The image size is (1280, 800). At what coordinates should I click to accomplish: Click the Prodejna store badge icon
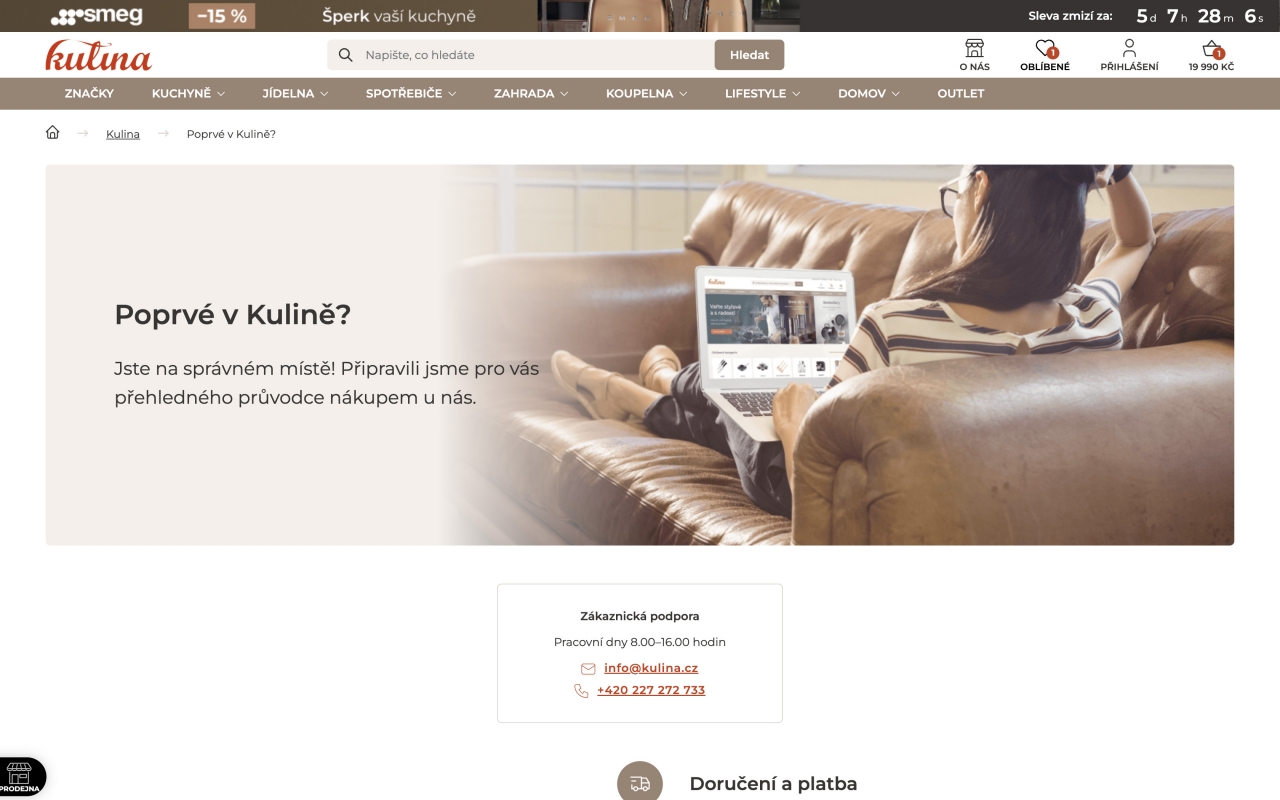click(20, 776)
